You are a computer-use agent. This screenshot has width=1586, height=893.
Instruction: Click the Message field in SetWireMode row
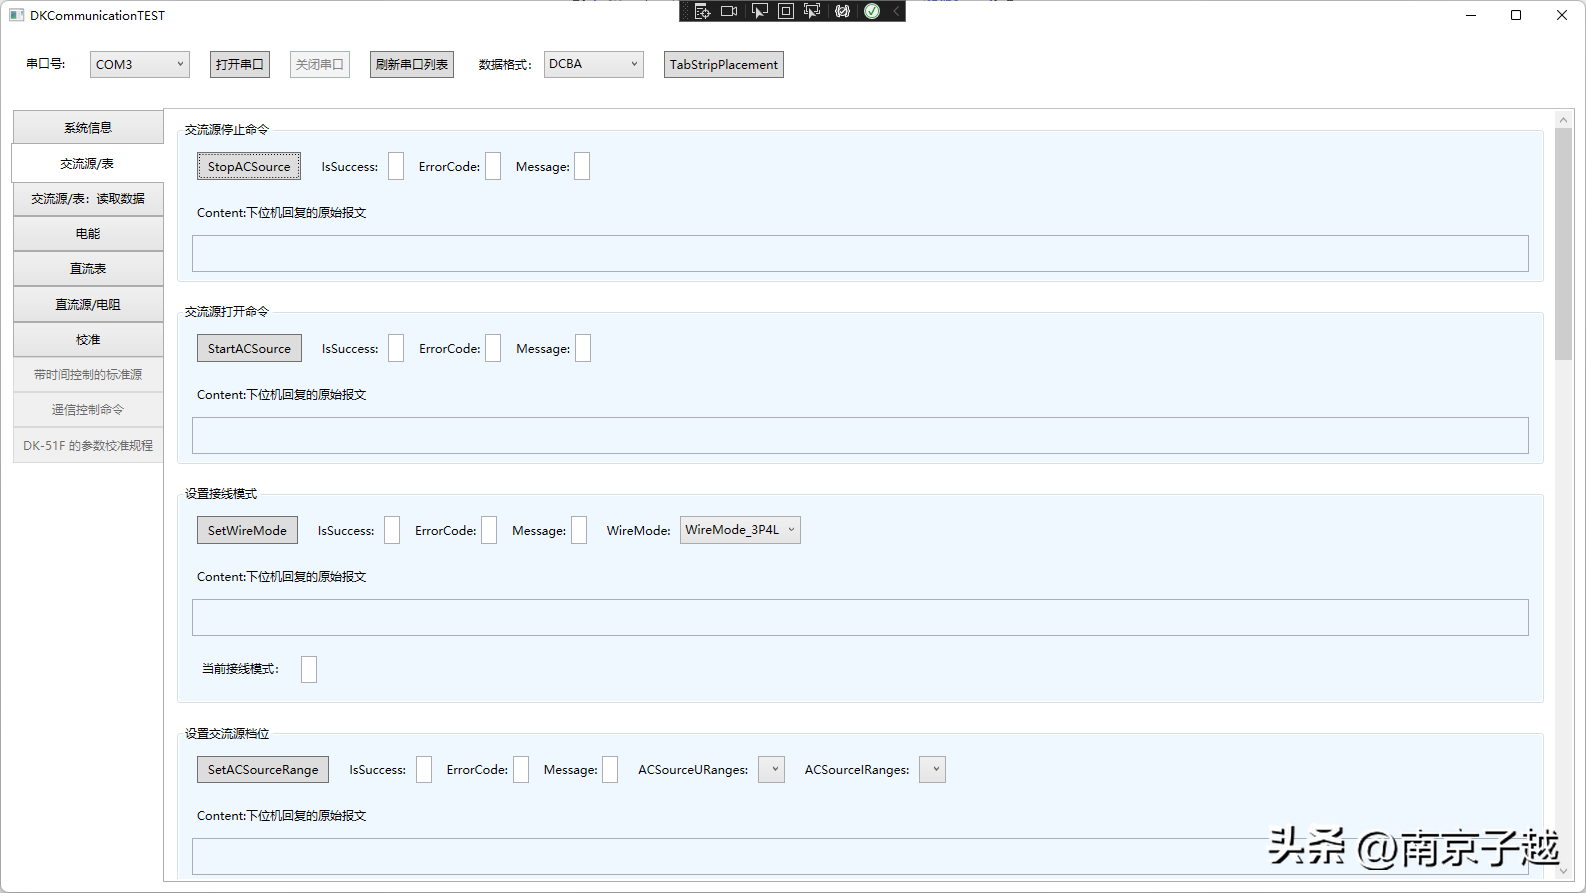click(579, 530)
